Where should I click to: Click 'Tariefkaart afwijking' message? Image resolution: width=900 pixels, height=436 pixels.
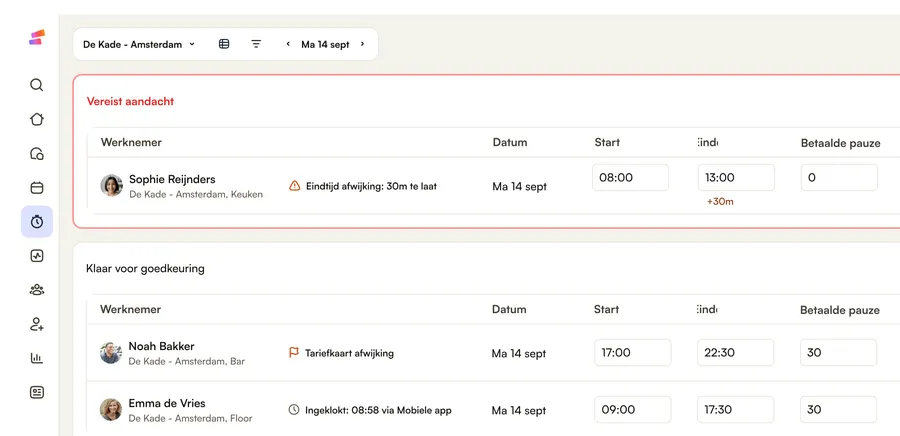click(350, 353)
